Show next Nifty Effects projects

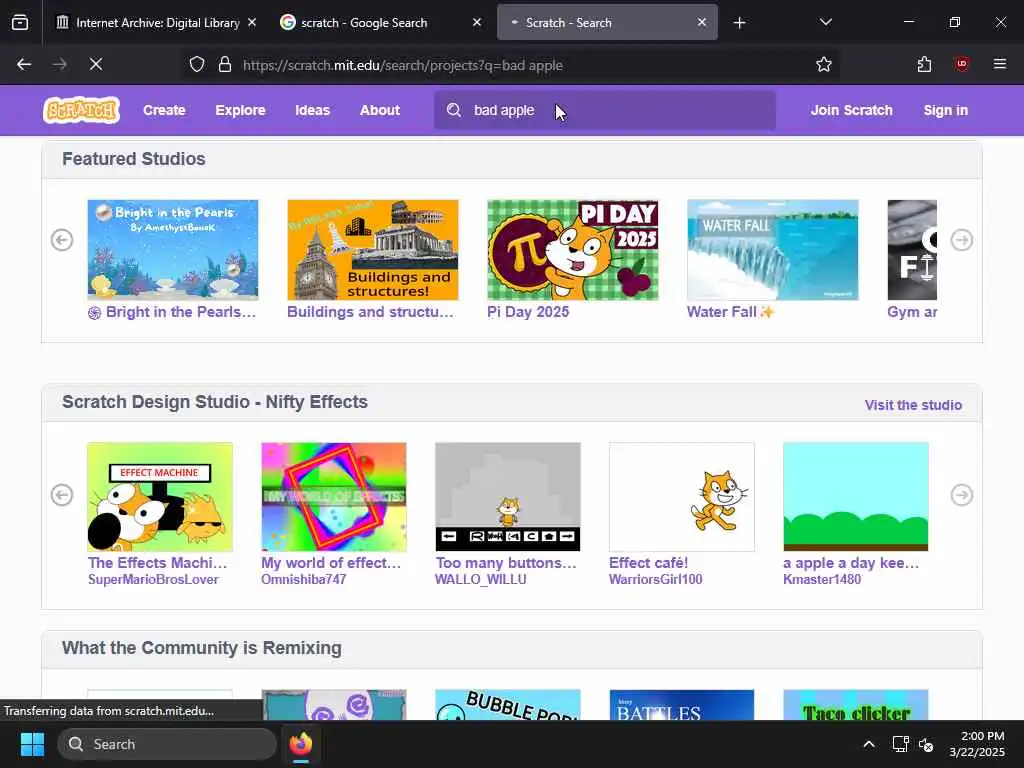(961, 495)
